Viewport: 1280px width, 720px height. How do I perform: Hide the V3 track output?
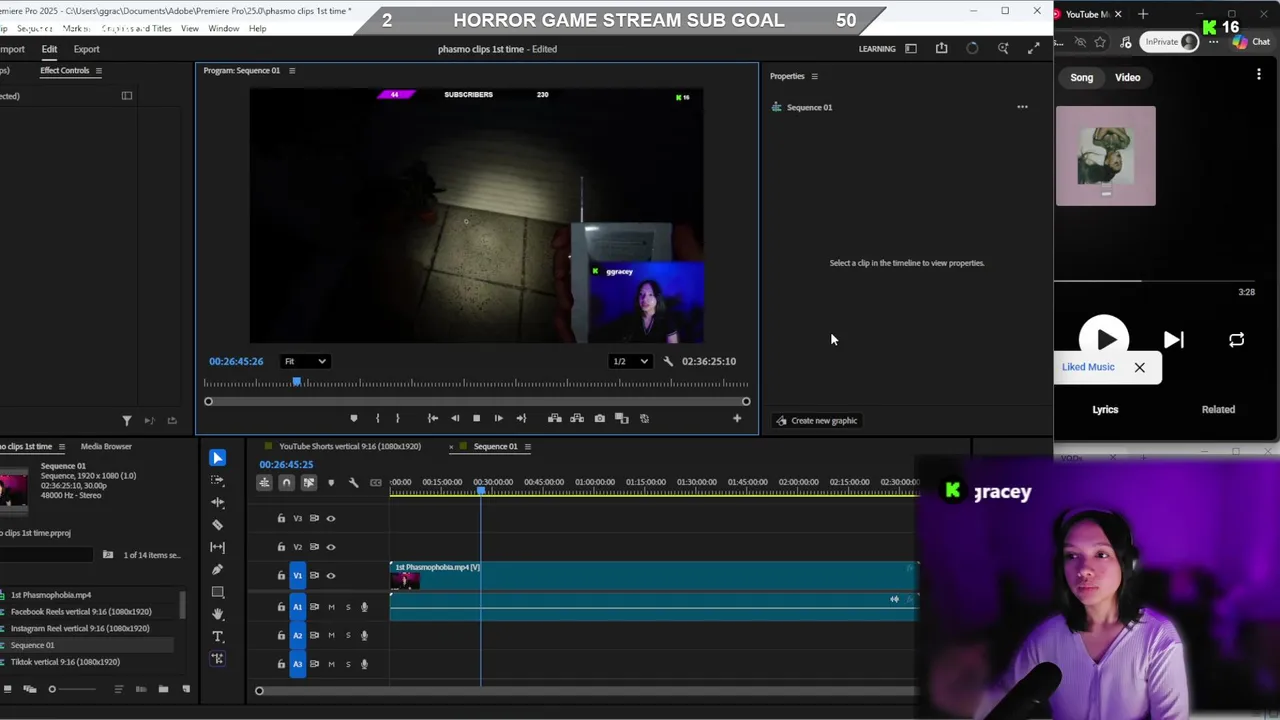click(x=331, y=518)
